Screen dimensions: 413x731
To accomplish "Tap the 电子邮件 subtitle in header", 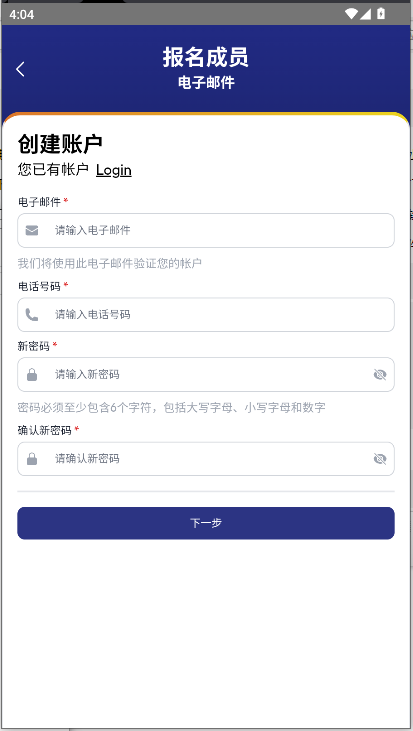I will [x=206, y=83].
